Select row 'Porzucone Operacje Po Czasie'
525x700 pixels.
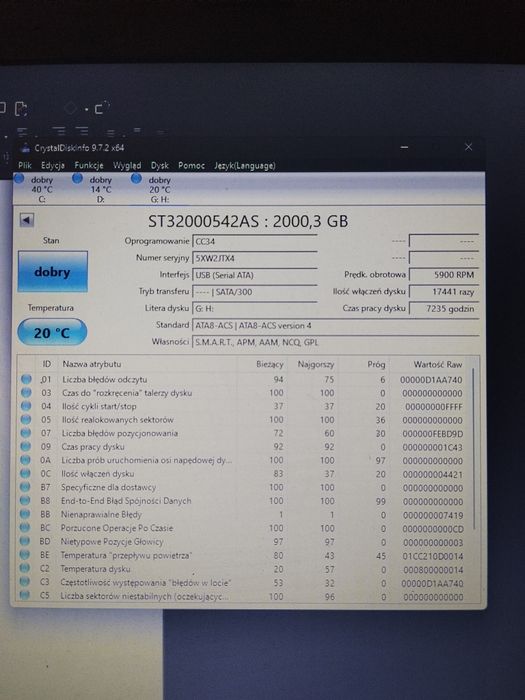coord(245,528)
